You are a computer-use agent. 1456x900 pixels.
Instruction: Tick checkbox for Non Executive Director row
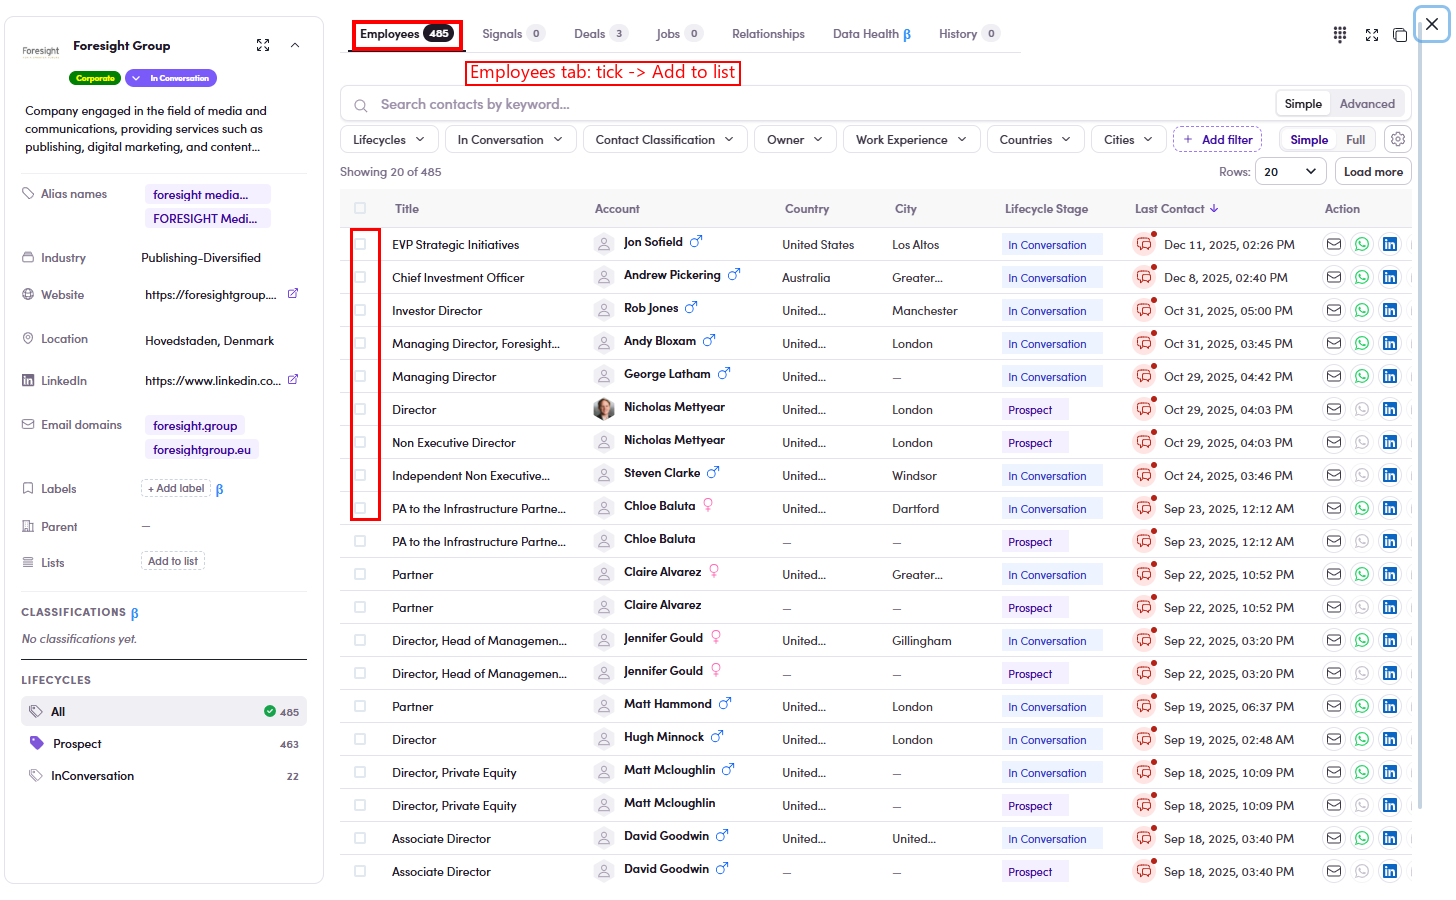(360, 442)
